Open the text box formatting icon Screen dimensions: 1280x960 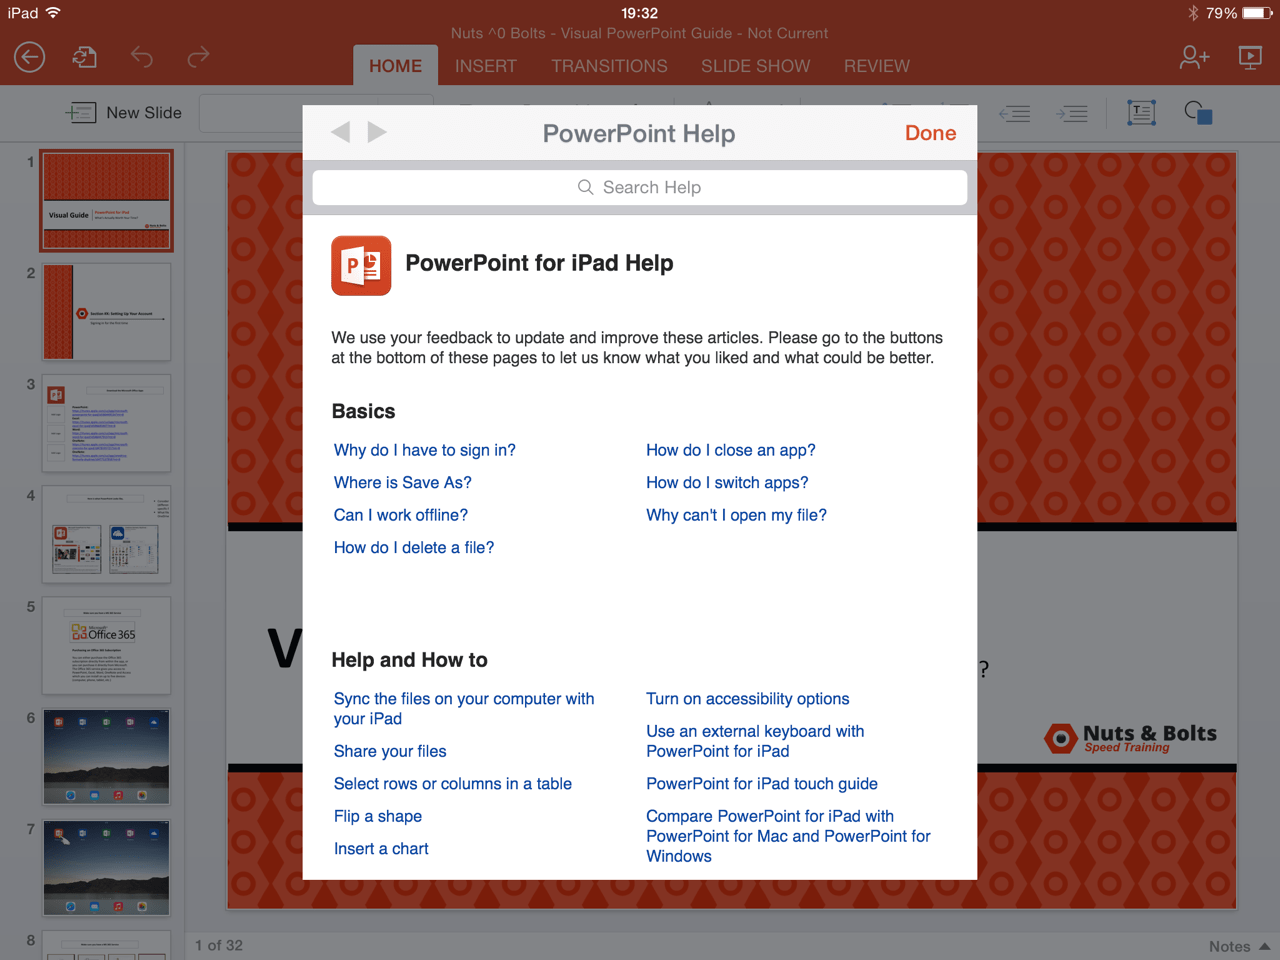1141,113
